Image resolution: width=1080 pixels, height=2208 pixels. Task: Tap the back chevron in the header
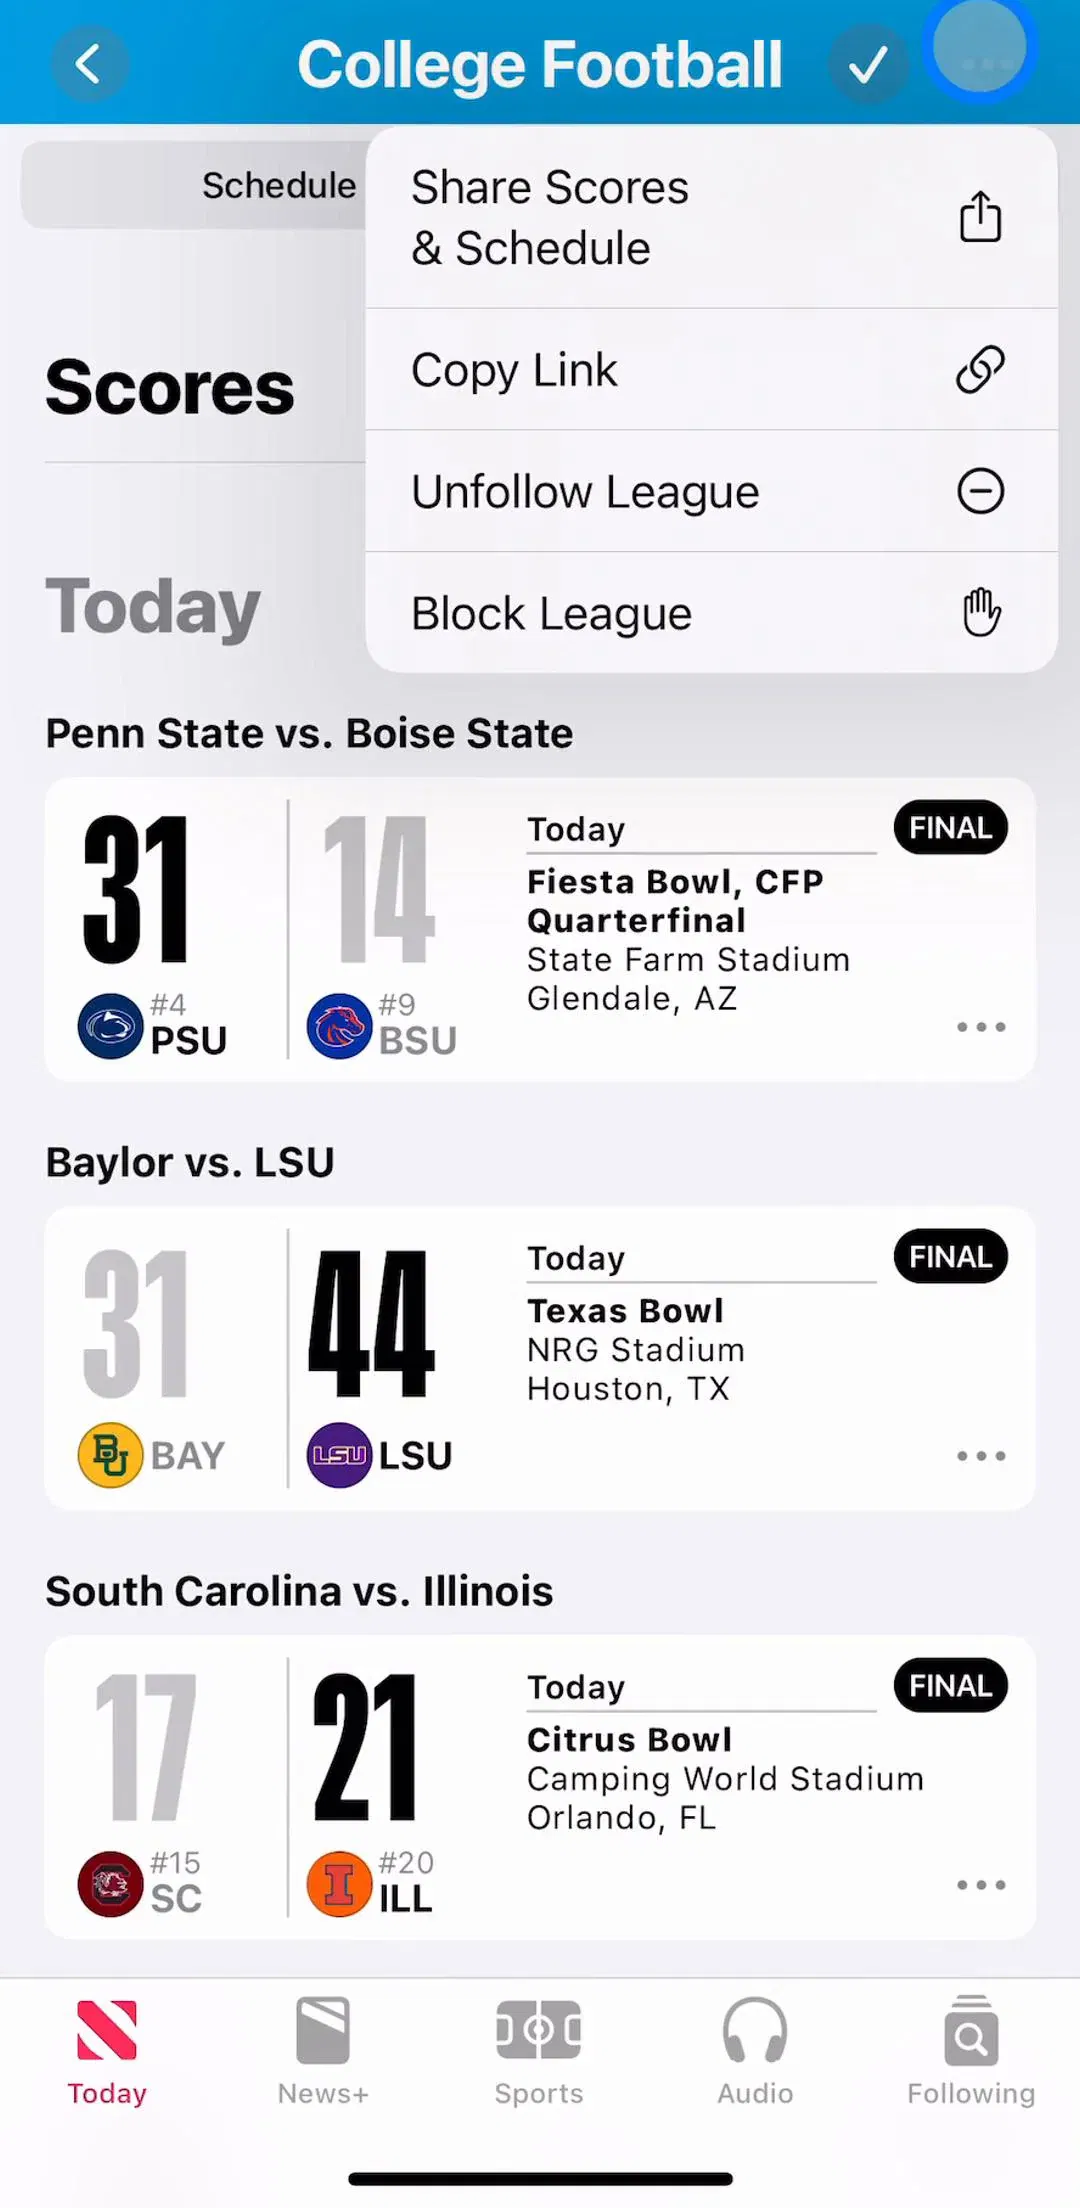(x=88, y=65)
